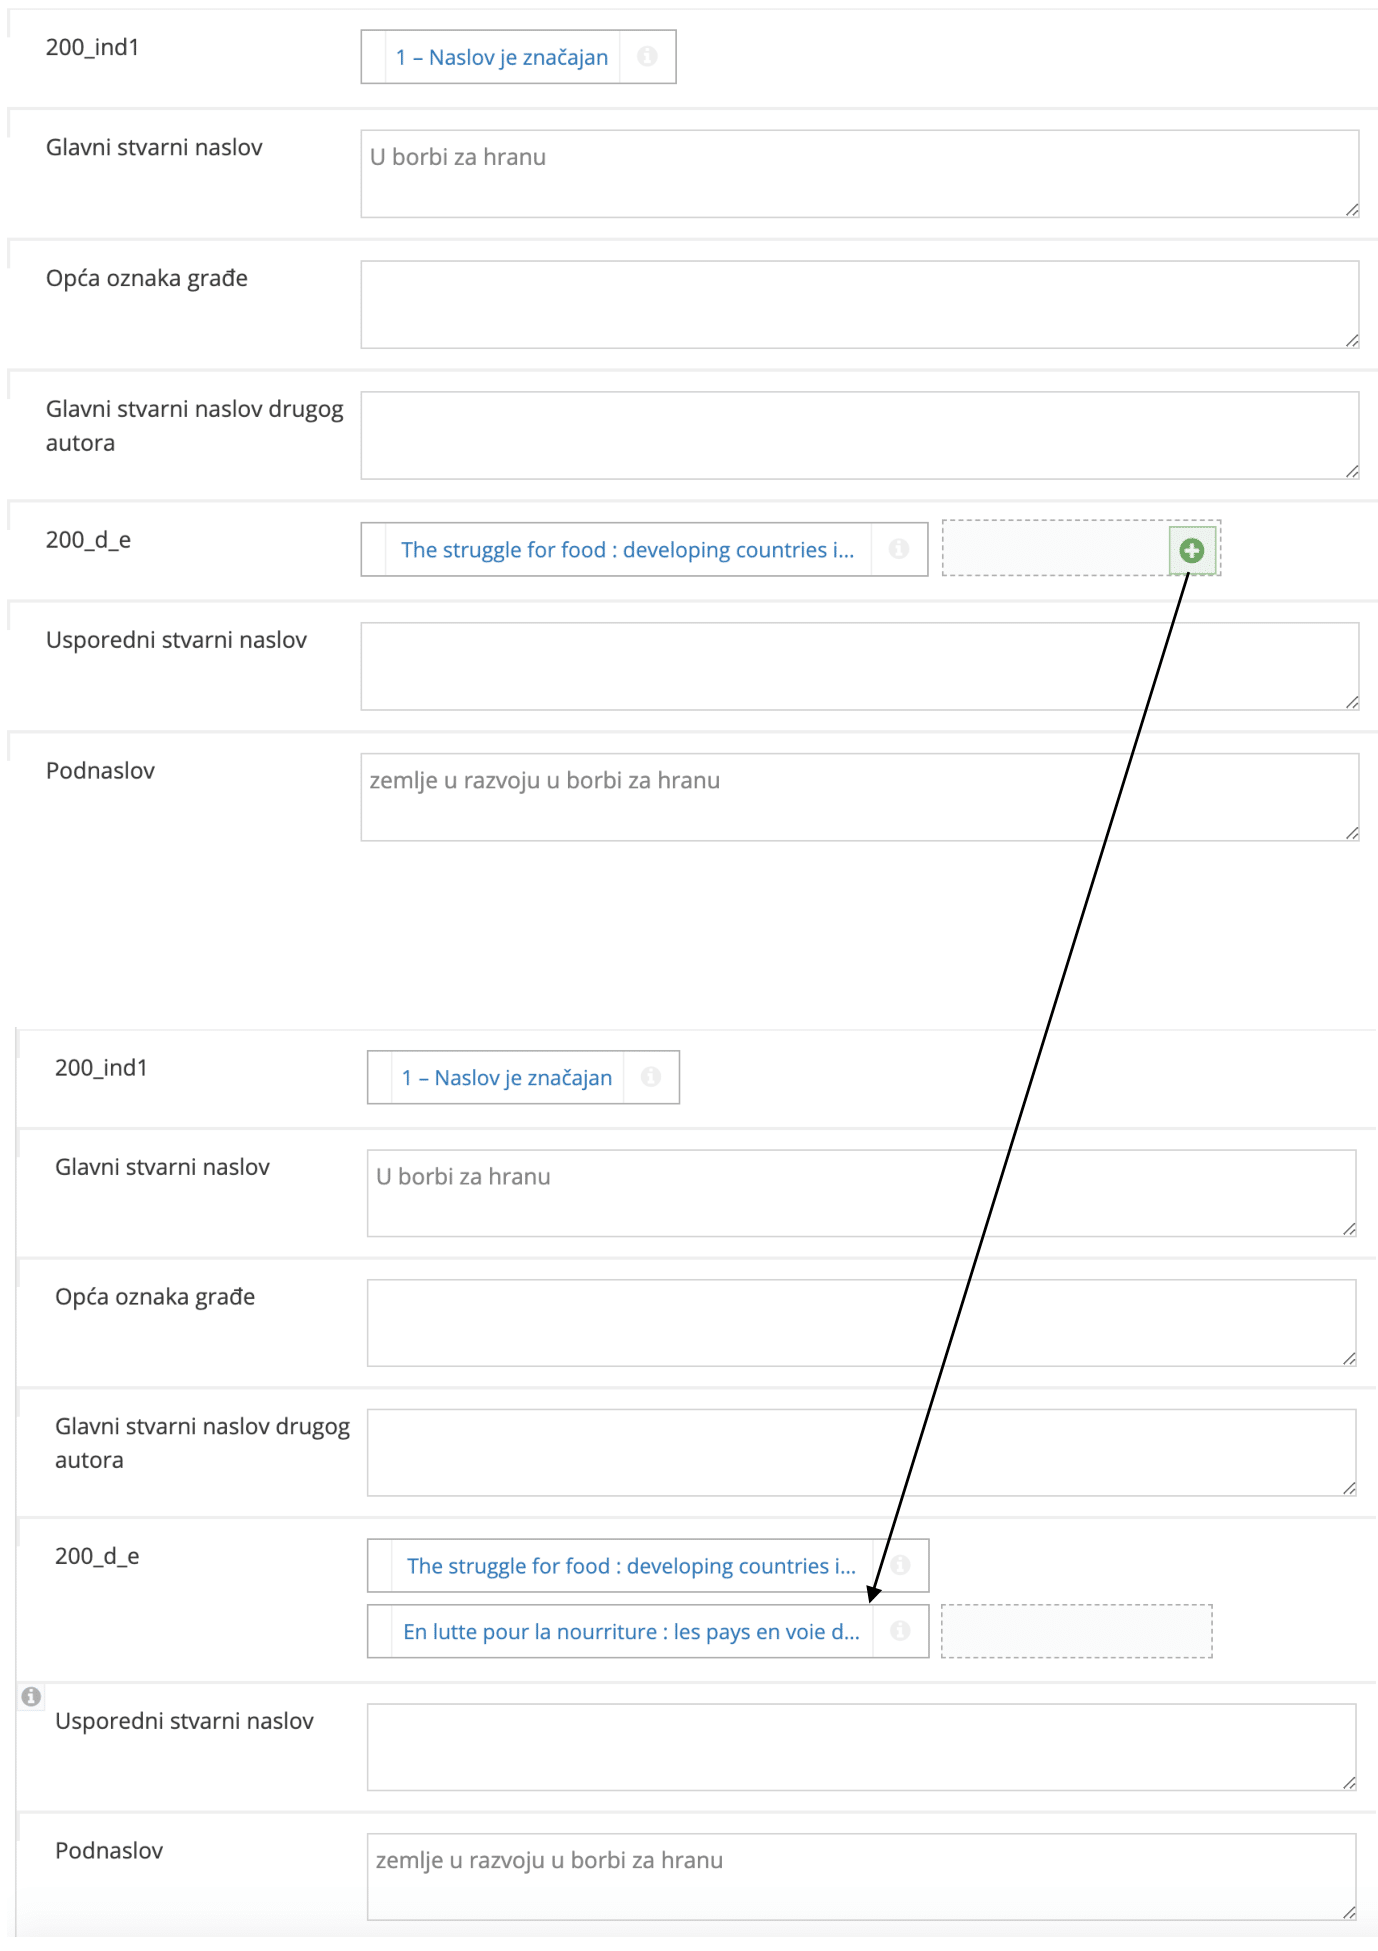Screen dimensions: 1378x1951
Task: Click the info icon on the lower 200_ind1 selection
Action: (x=652, y=1077)
